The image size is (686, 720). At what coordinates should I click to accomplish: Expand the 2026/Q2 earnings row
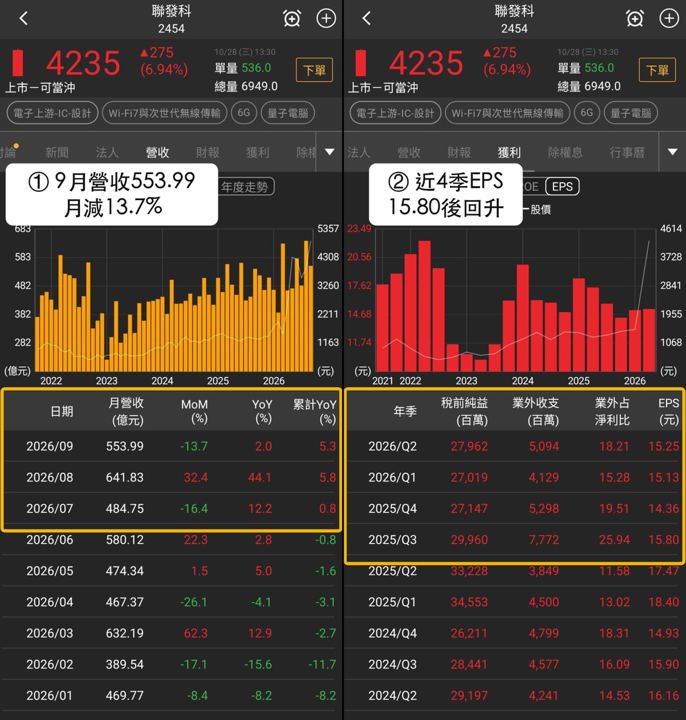point(514,446)
